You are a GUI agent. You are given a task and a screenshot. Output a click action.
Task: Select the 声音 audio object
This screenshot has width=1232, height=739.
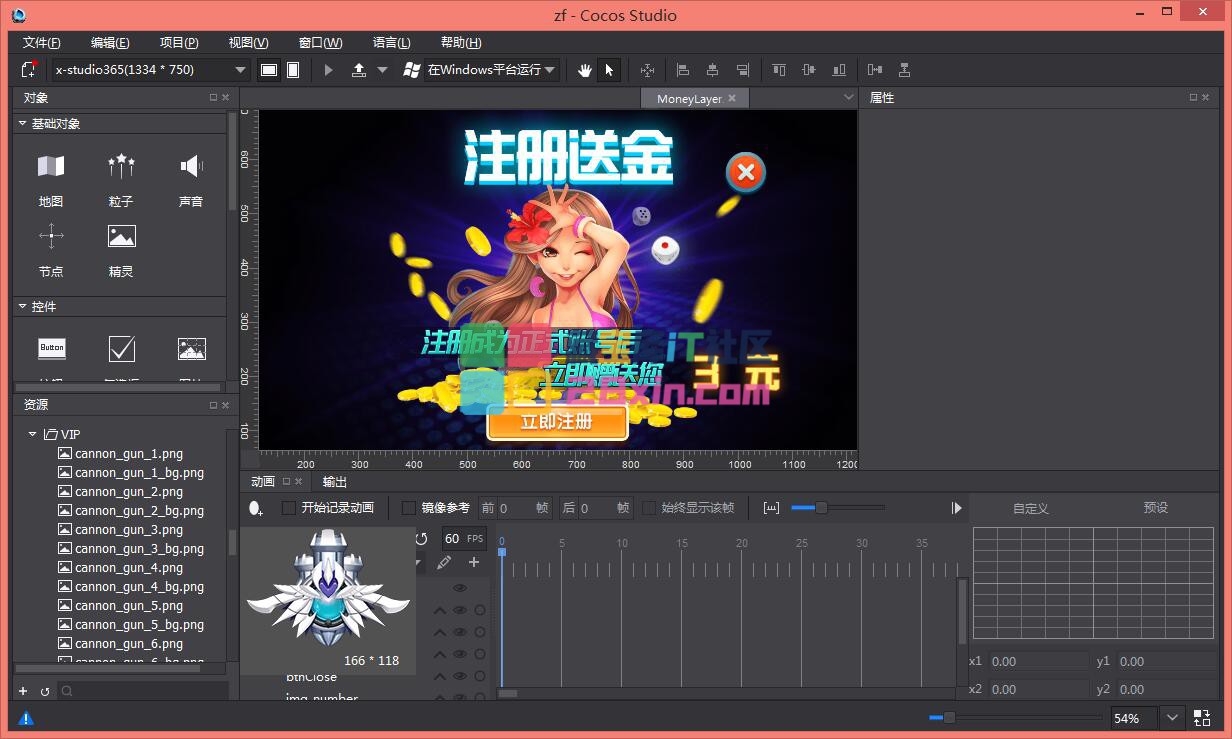(191, 180)
